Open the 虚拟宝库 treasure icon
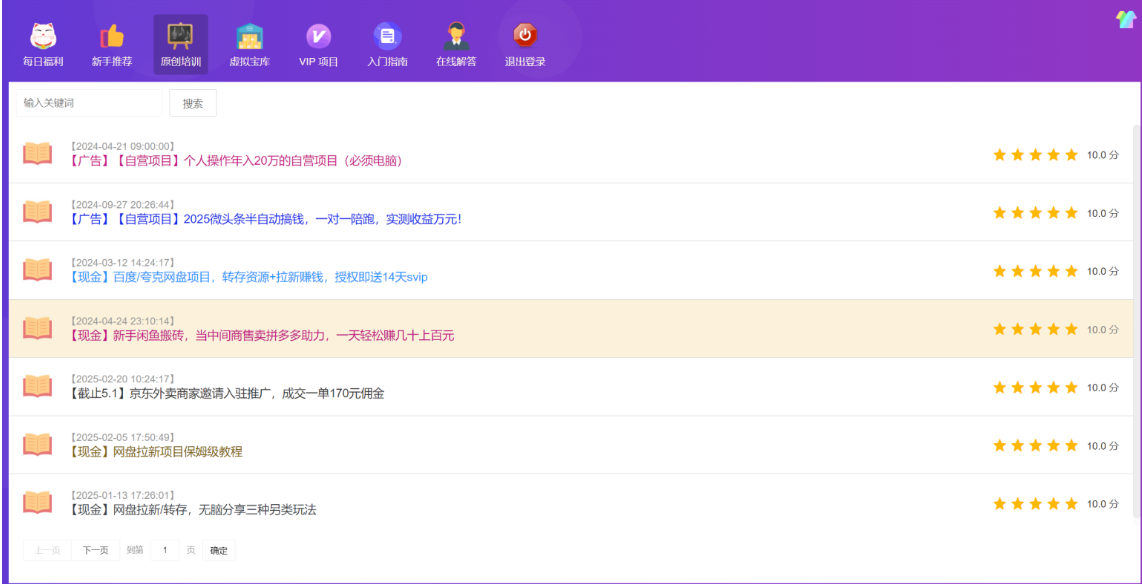 click(249, 38)
